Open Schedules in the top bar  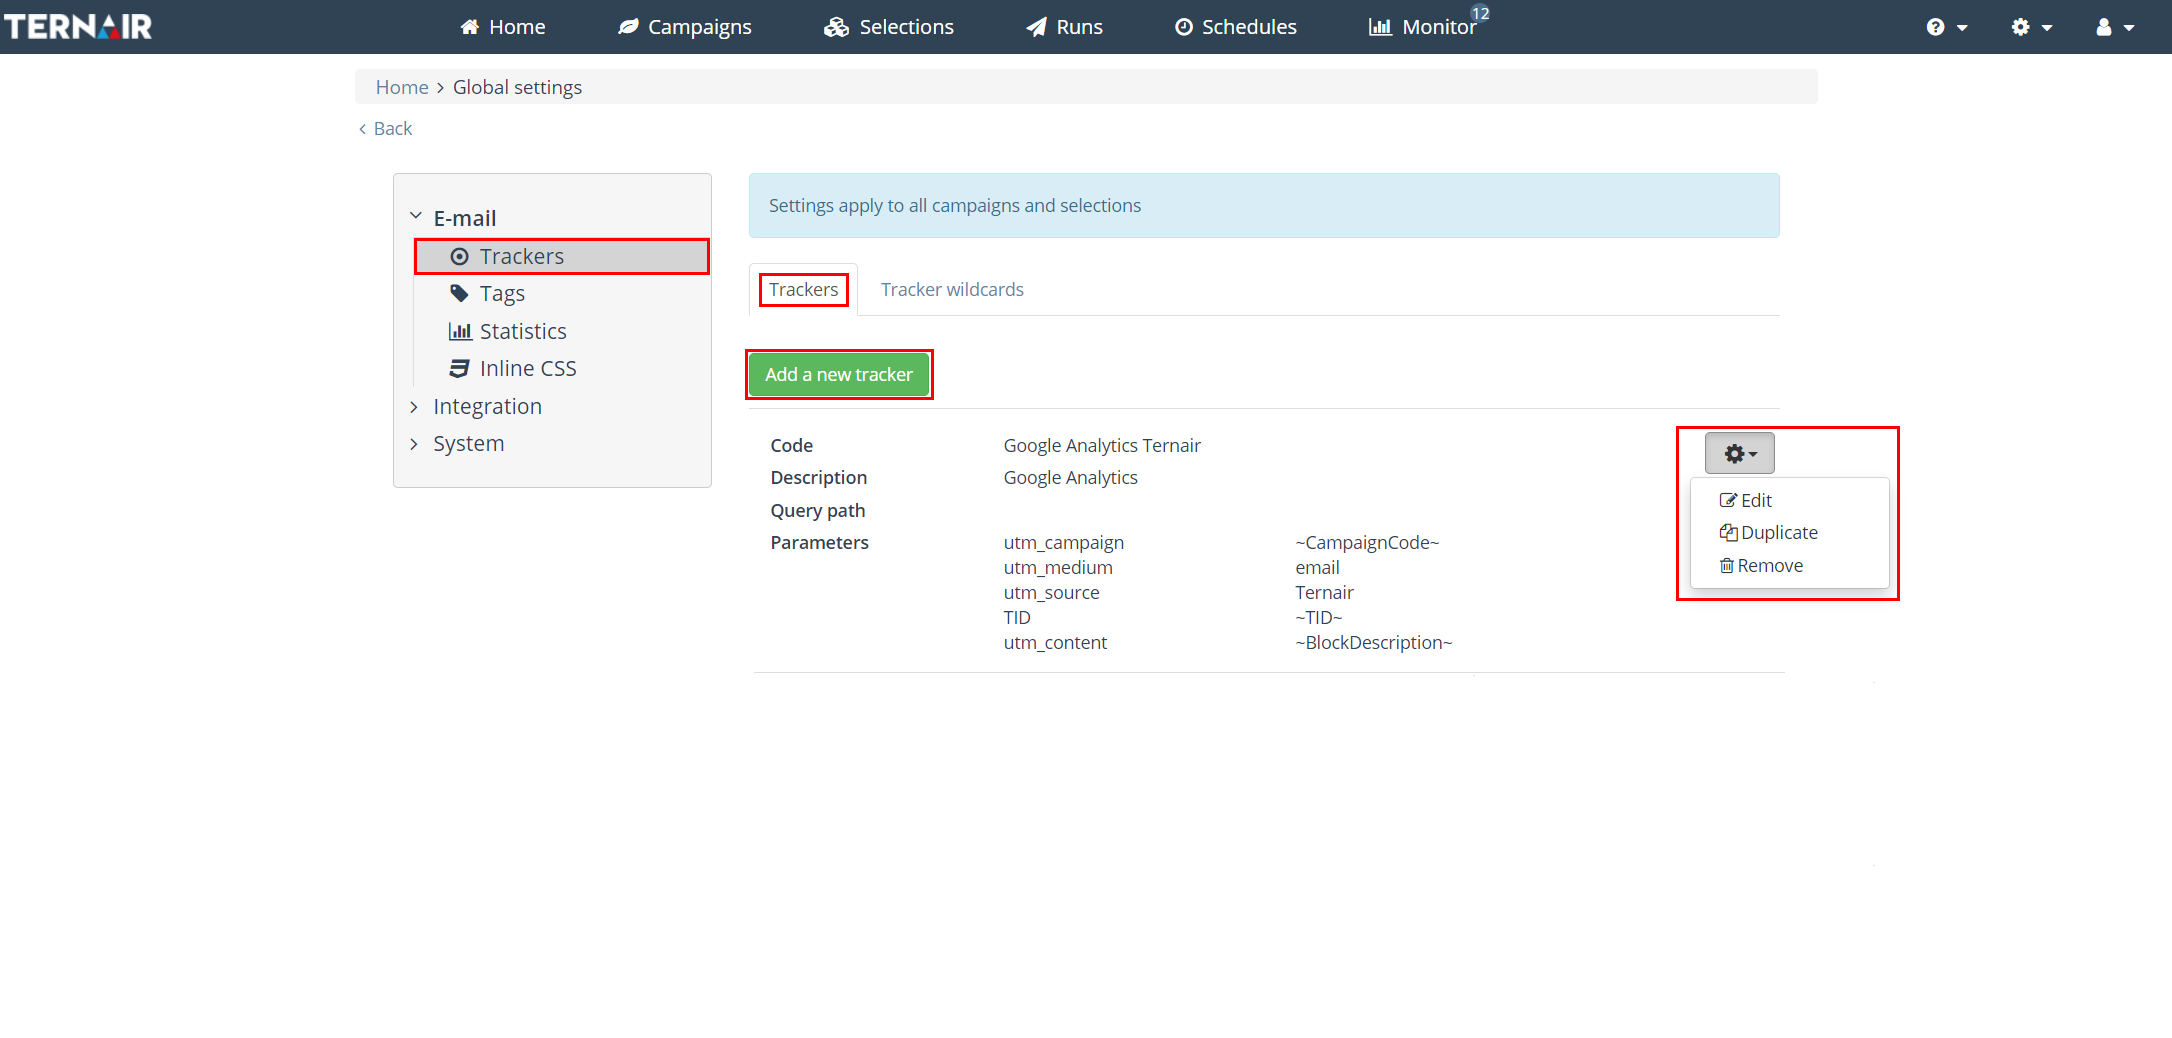pyautogui.click(x=1236, y=27)
